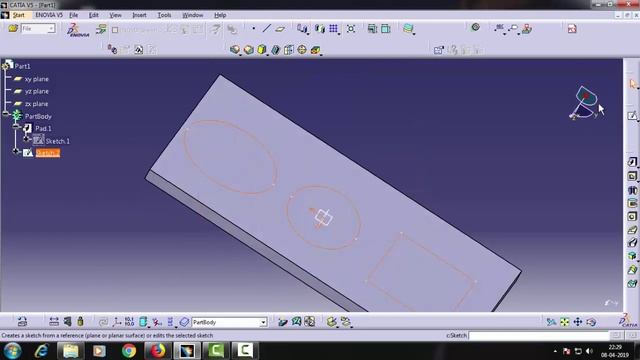Image resolution: width=640 pixels, height=360 pixels.
Task: Collapse the Pad.1 node in tree
Action: tap(16, 126)
